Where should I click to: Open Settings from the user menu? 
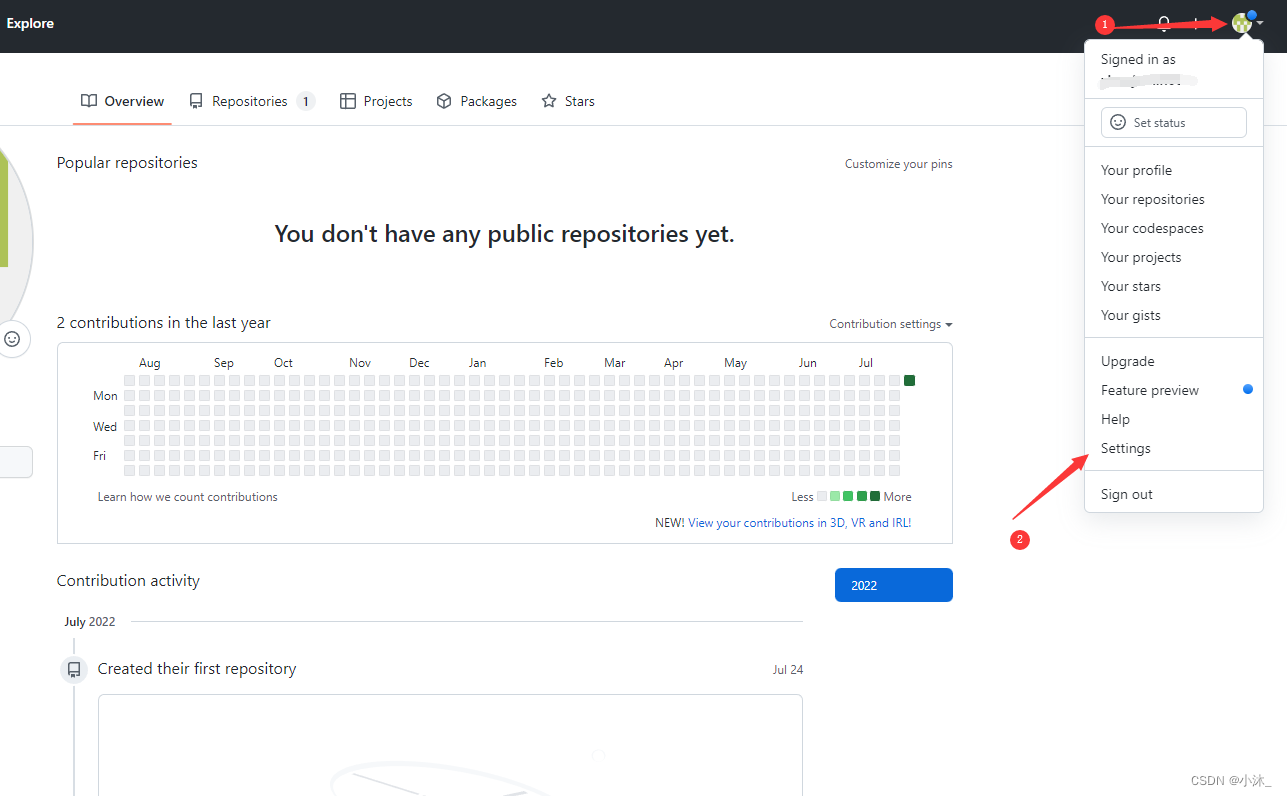click(1174, 448)
